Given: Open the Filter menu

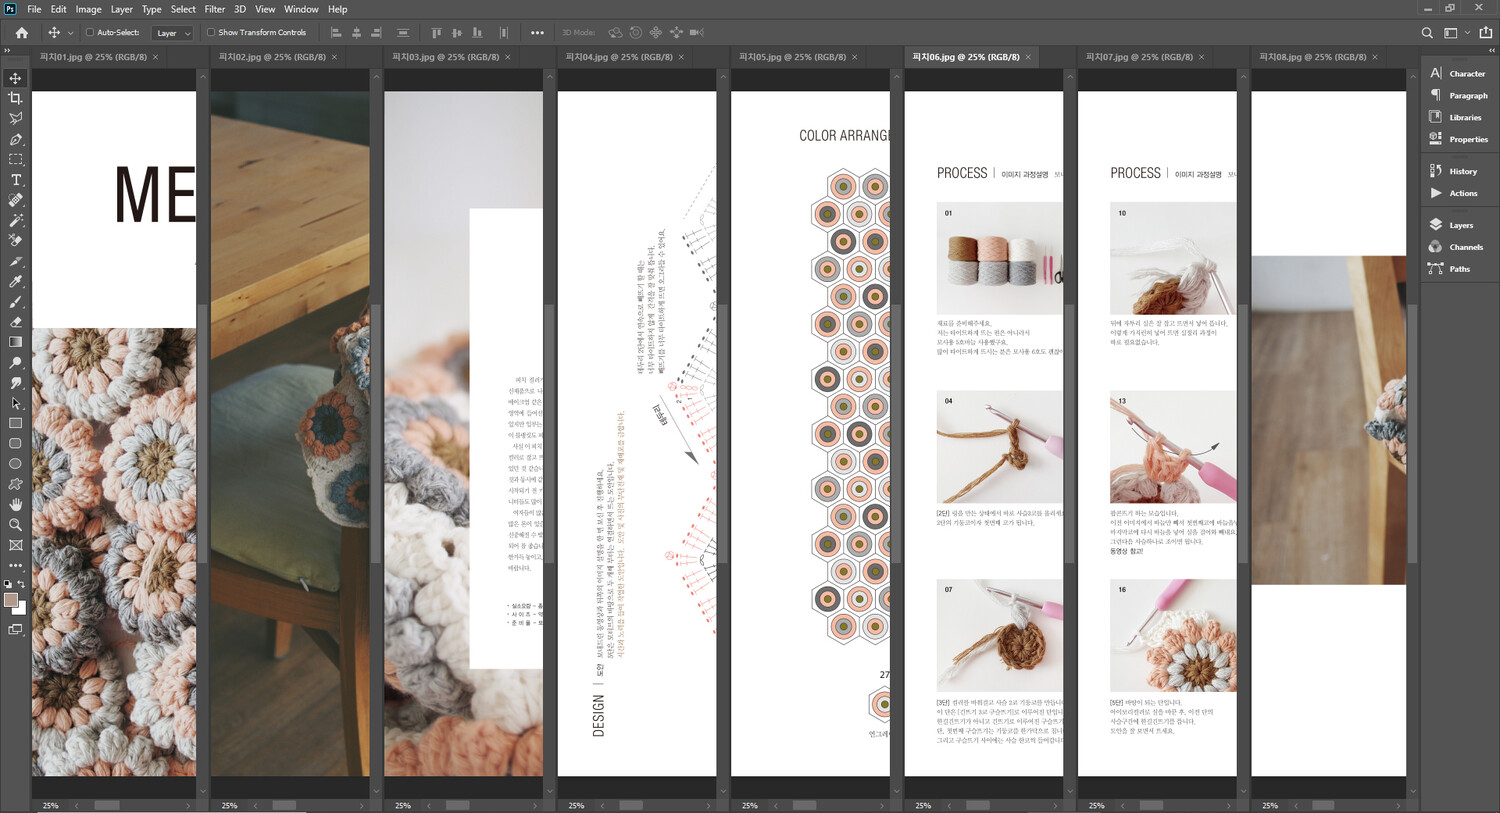Looking at the screenshot, I should point(214,9).
